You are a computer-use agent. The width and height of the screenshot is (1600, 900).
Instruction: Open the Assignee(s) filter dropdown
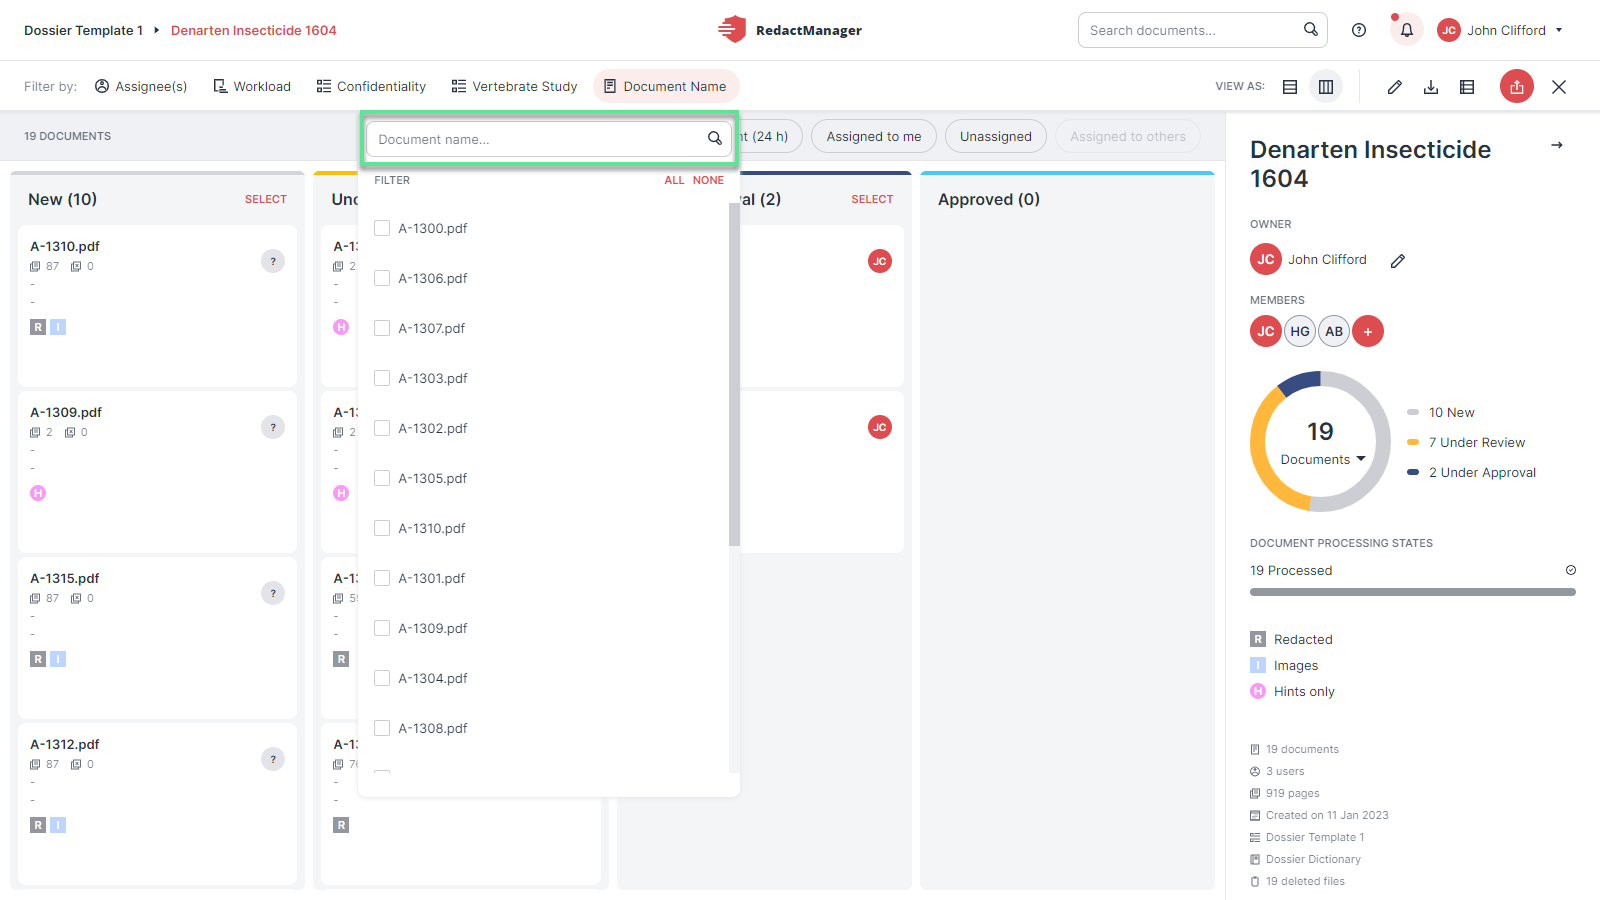click(141, 86)
